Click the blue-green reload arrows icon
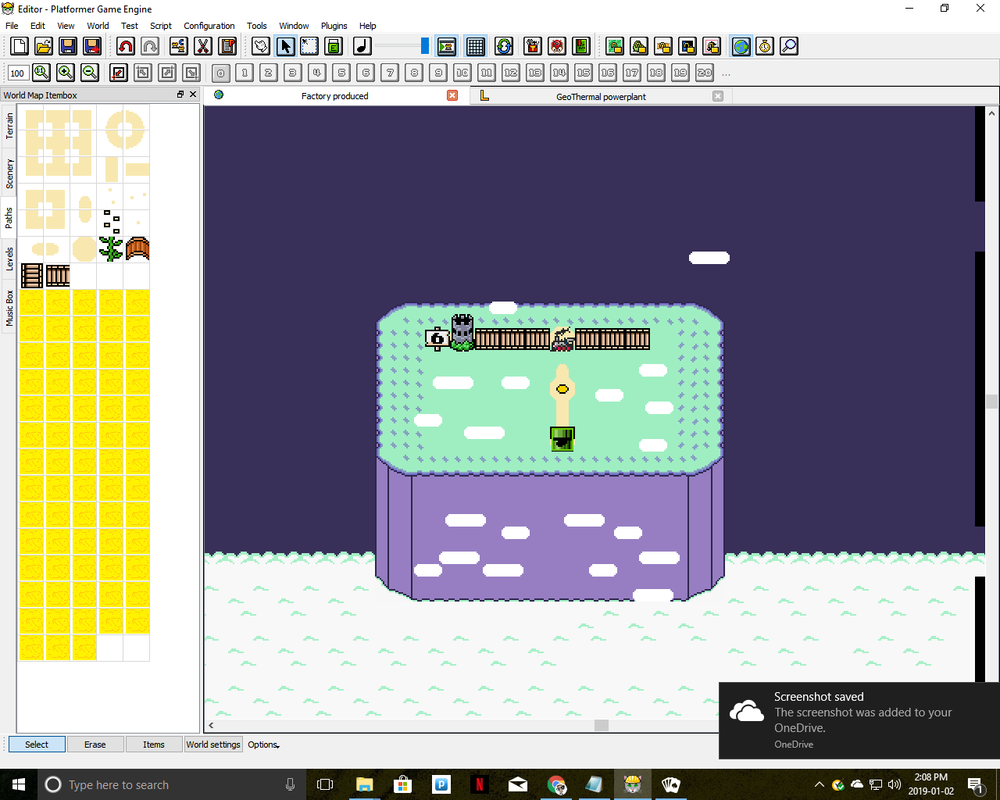The height and width of the screenshot is (800, 1000). [504, 46]
